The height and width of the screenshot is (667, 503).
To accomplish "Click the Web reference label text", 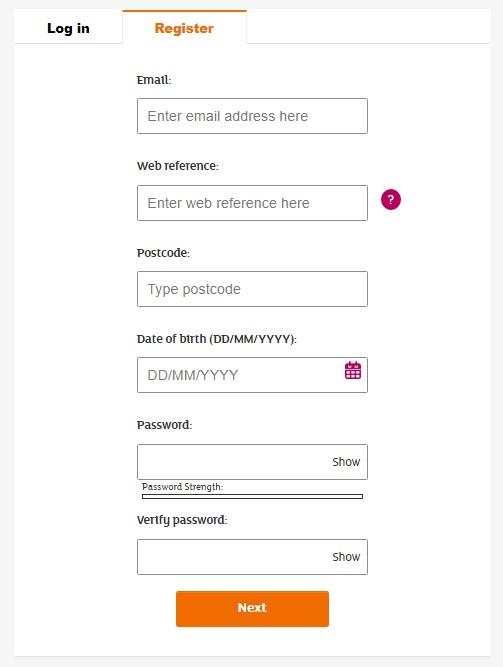I will point(177,166).
